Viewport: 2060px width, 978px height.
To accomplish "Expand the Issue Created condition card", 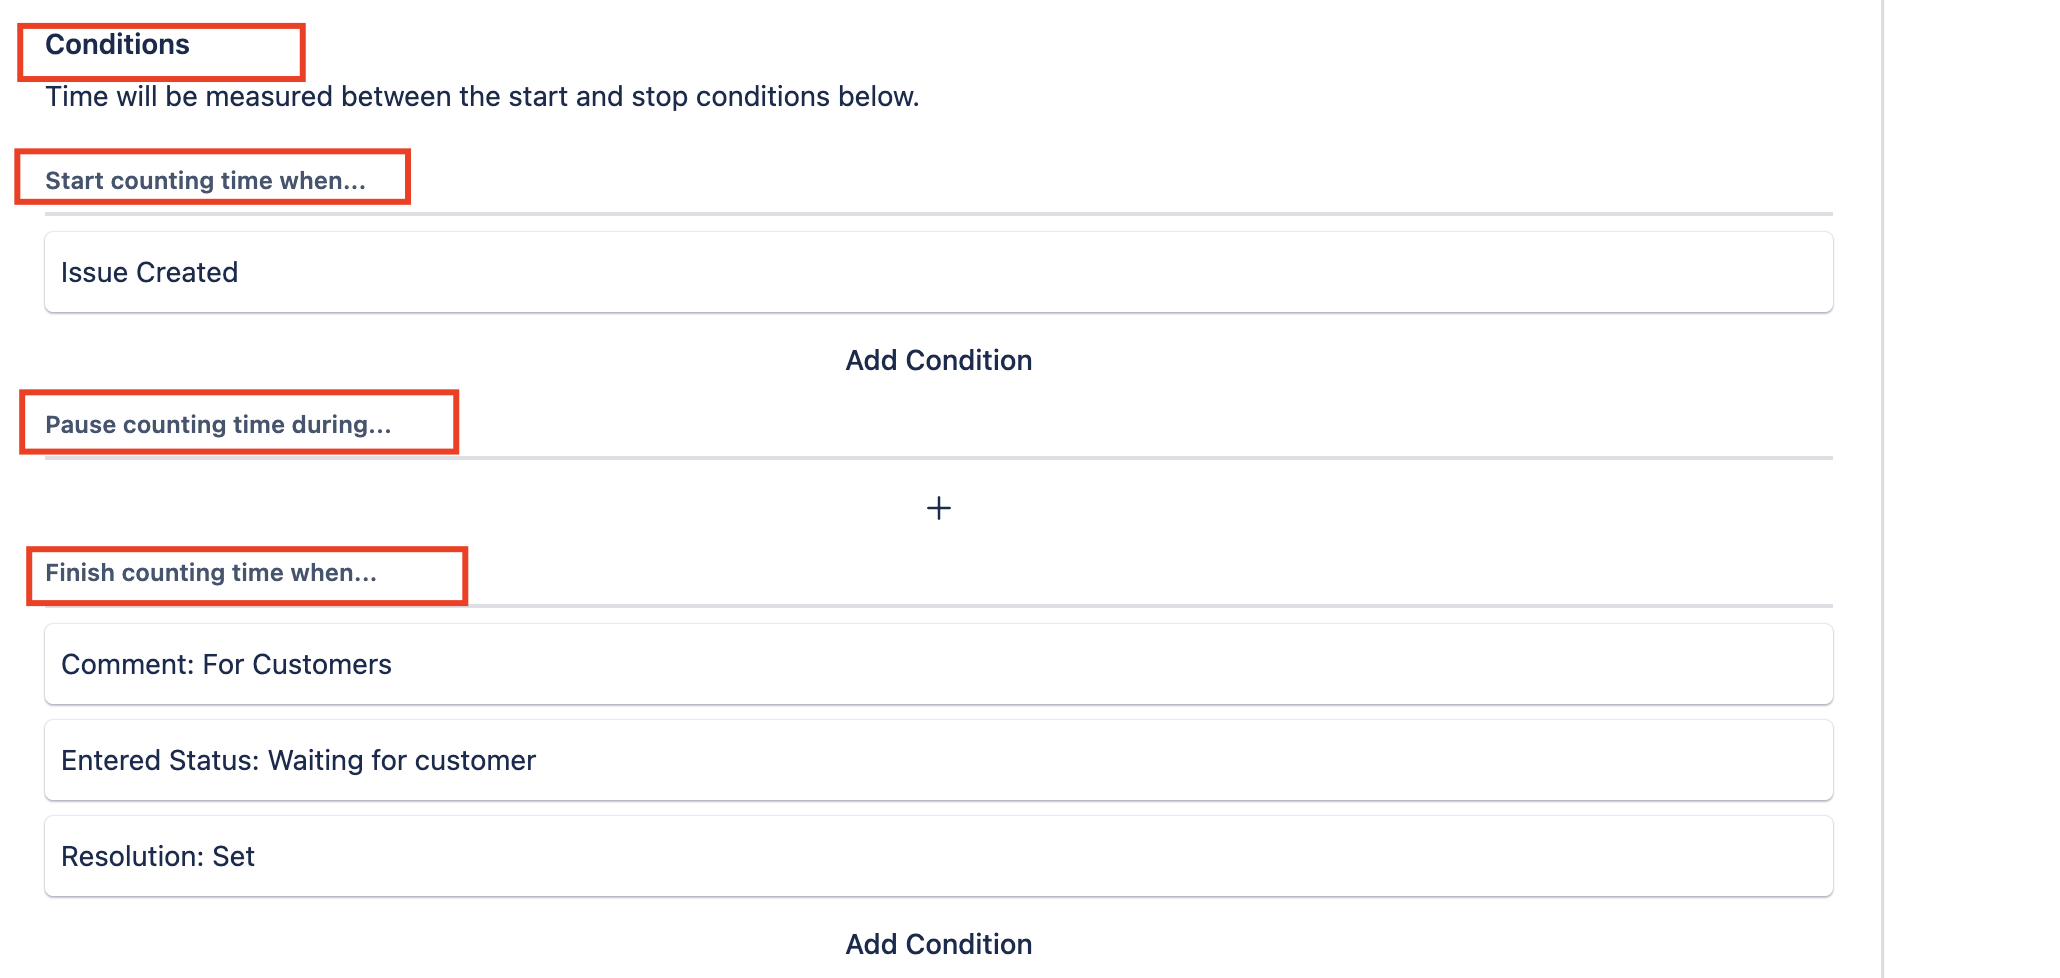I will 938,271.
